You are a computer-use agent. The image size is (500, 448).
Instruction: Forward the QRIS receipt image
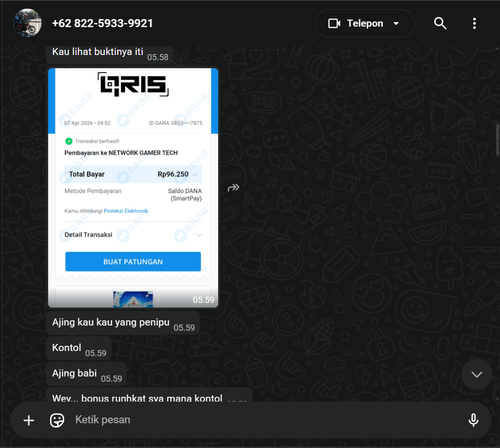click(x=233, y=188)
